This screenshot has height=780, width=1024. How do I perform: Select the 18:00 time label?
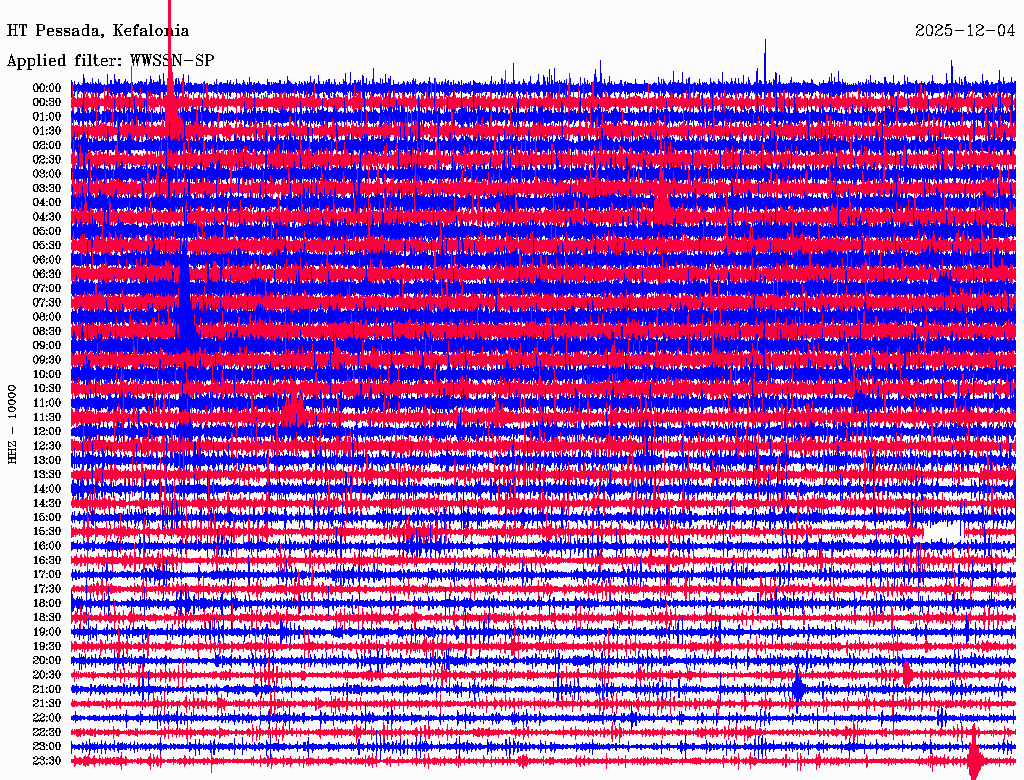click(47, 603)
